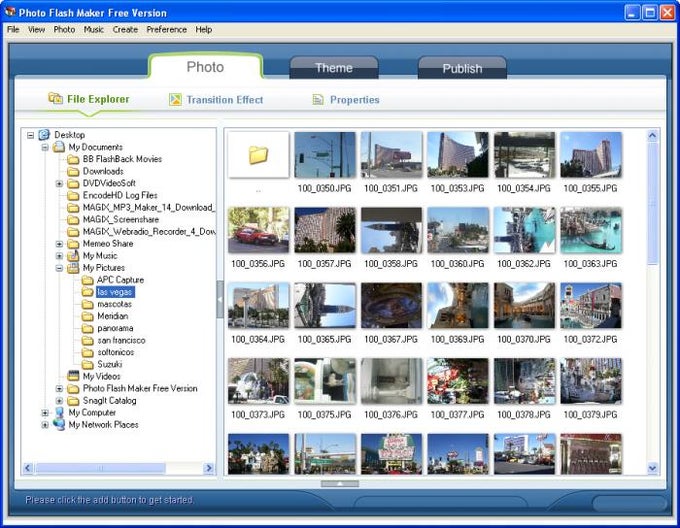Viewport: 680px width, 528px height.
Task: Open Properties section
Action: 346,100
